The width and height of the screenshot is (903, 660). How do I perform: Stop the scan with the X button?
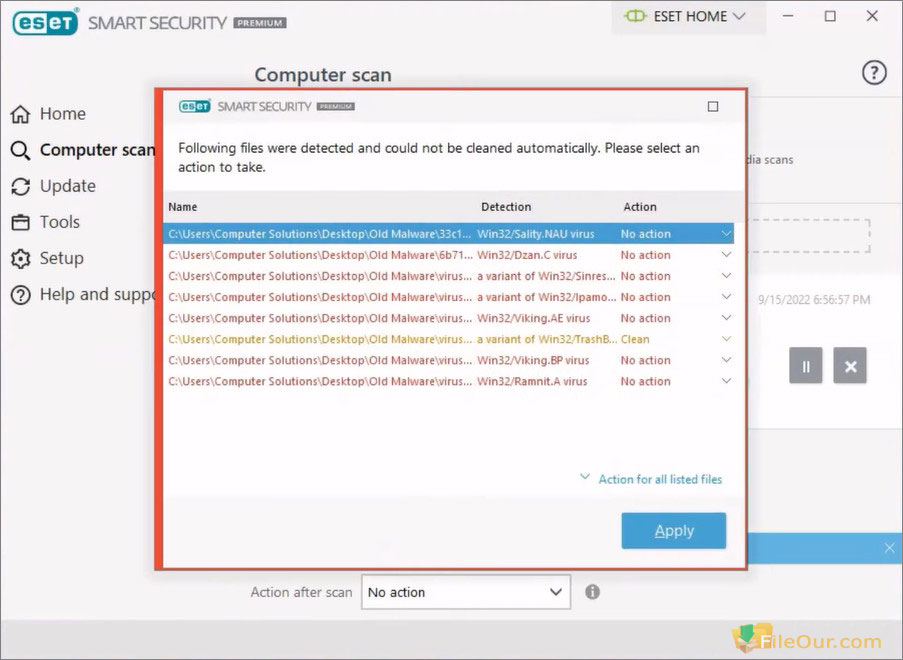850,366
